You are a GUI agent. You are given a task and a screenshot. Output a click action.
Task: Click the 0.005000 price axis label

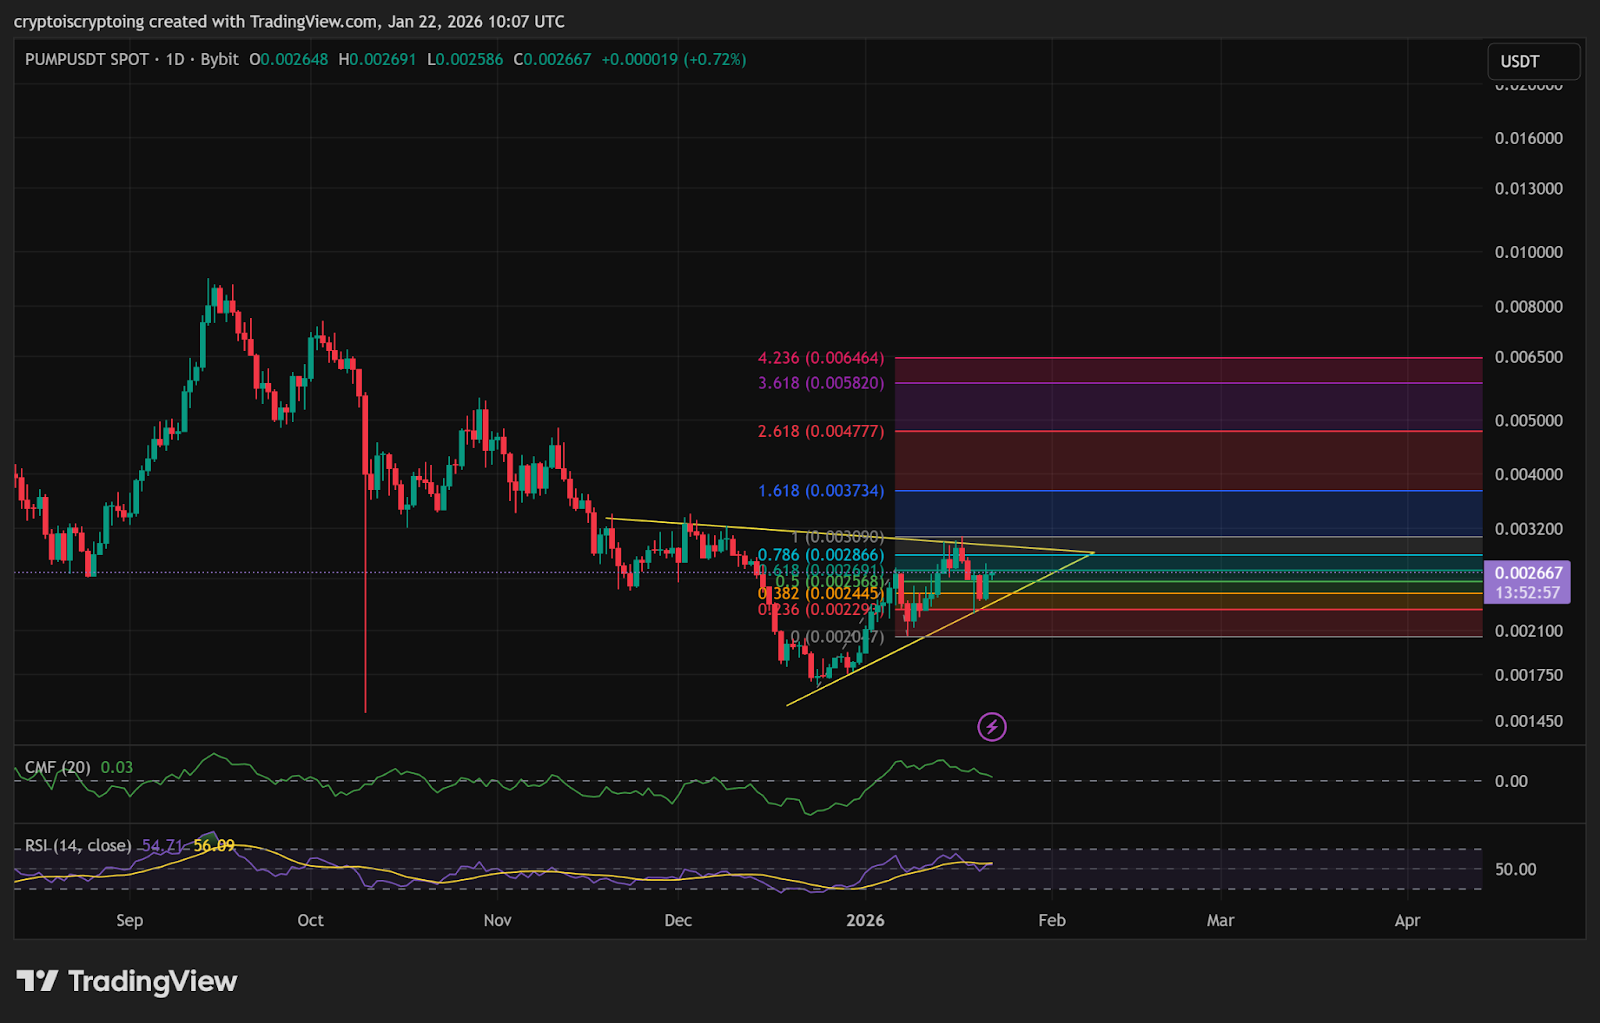(1528, 421)
